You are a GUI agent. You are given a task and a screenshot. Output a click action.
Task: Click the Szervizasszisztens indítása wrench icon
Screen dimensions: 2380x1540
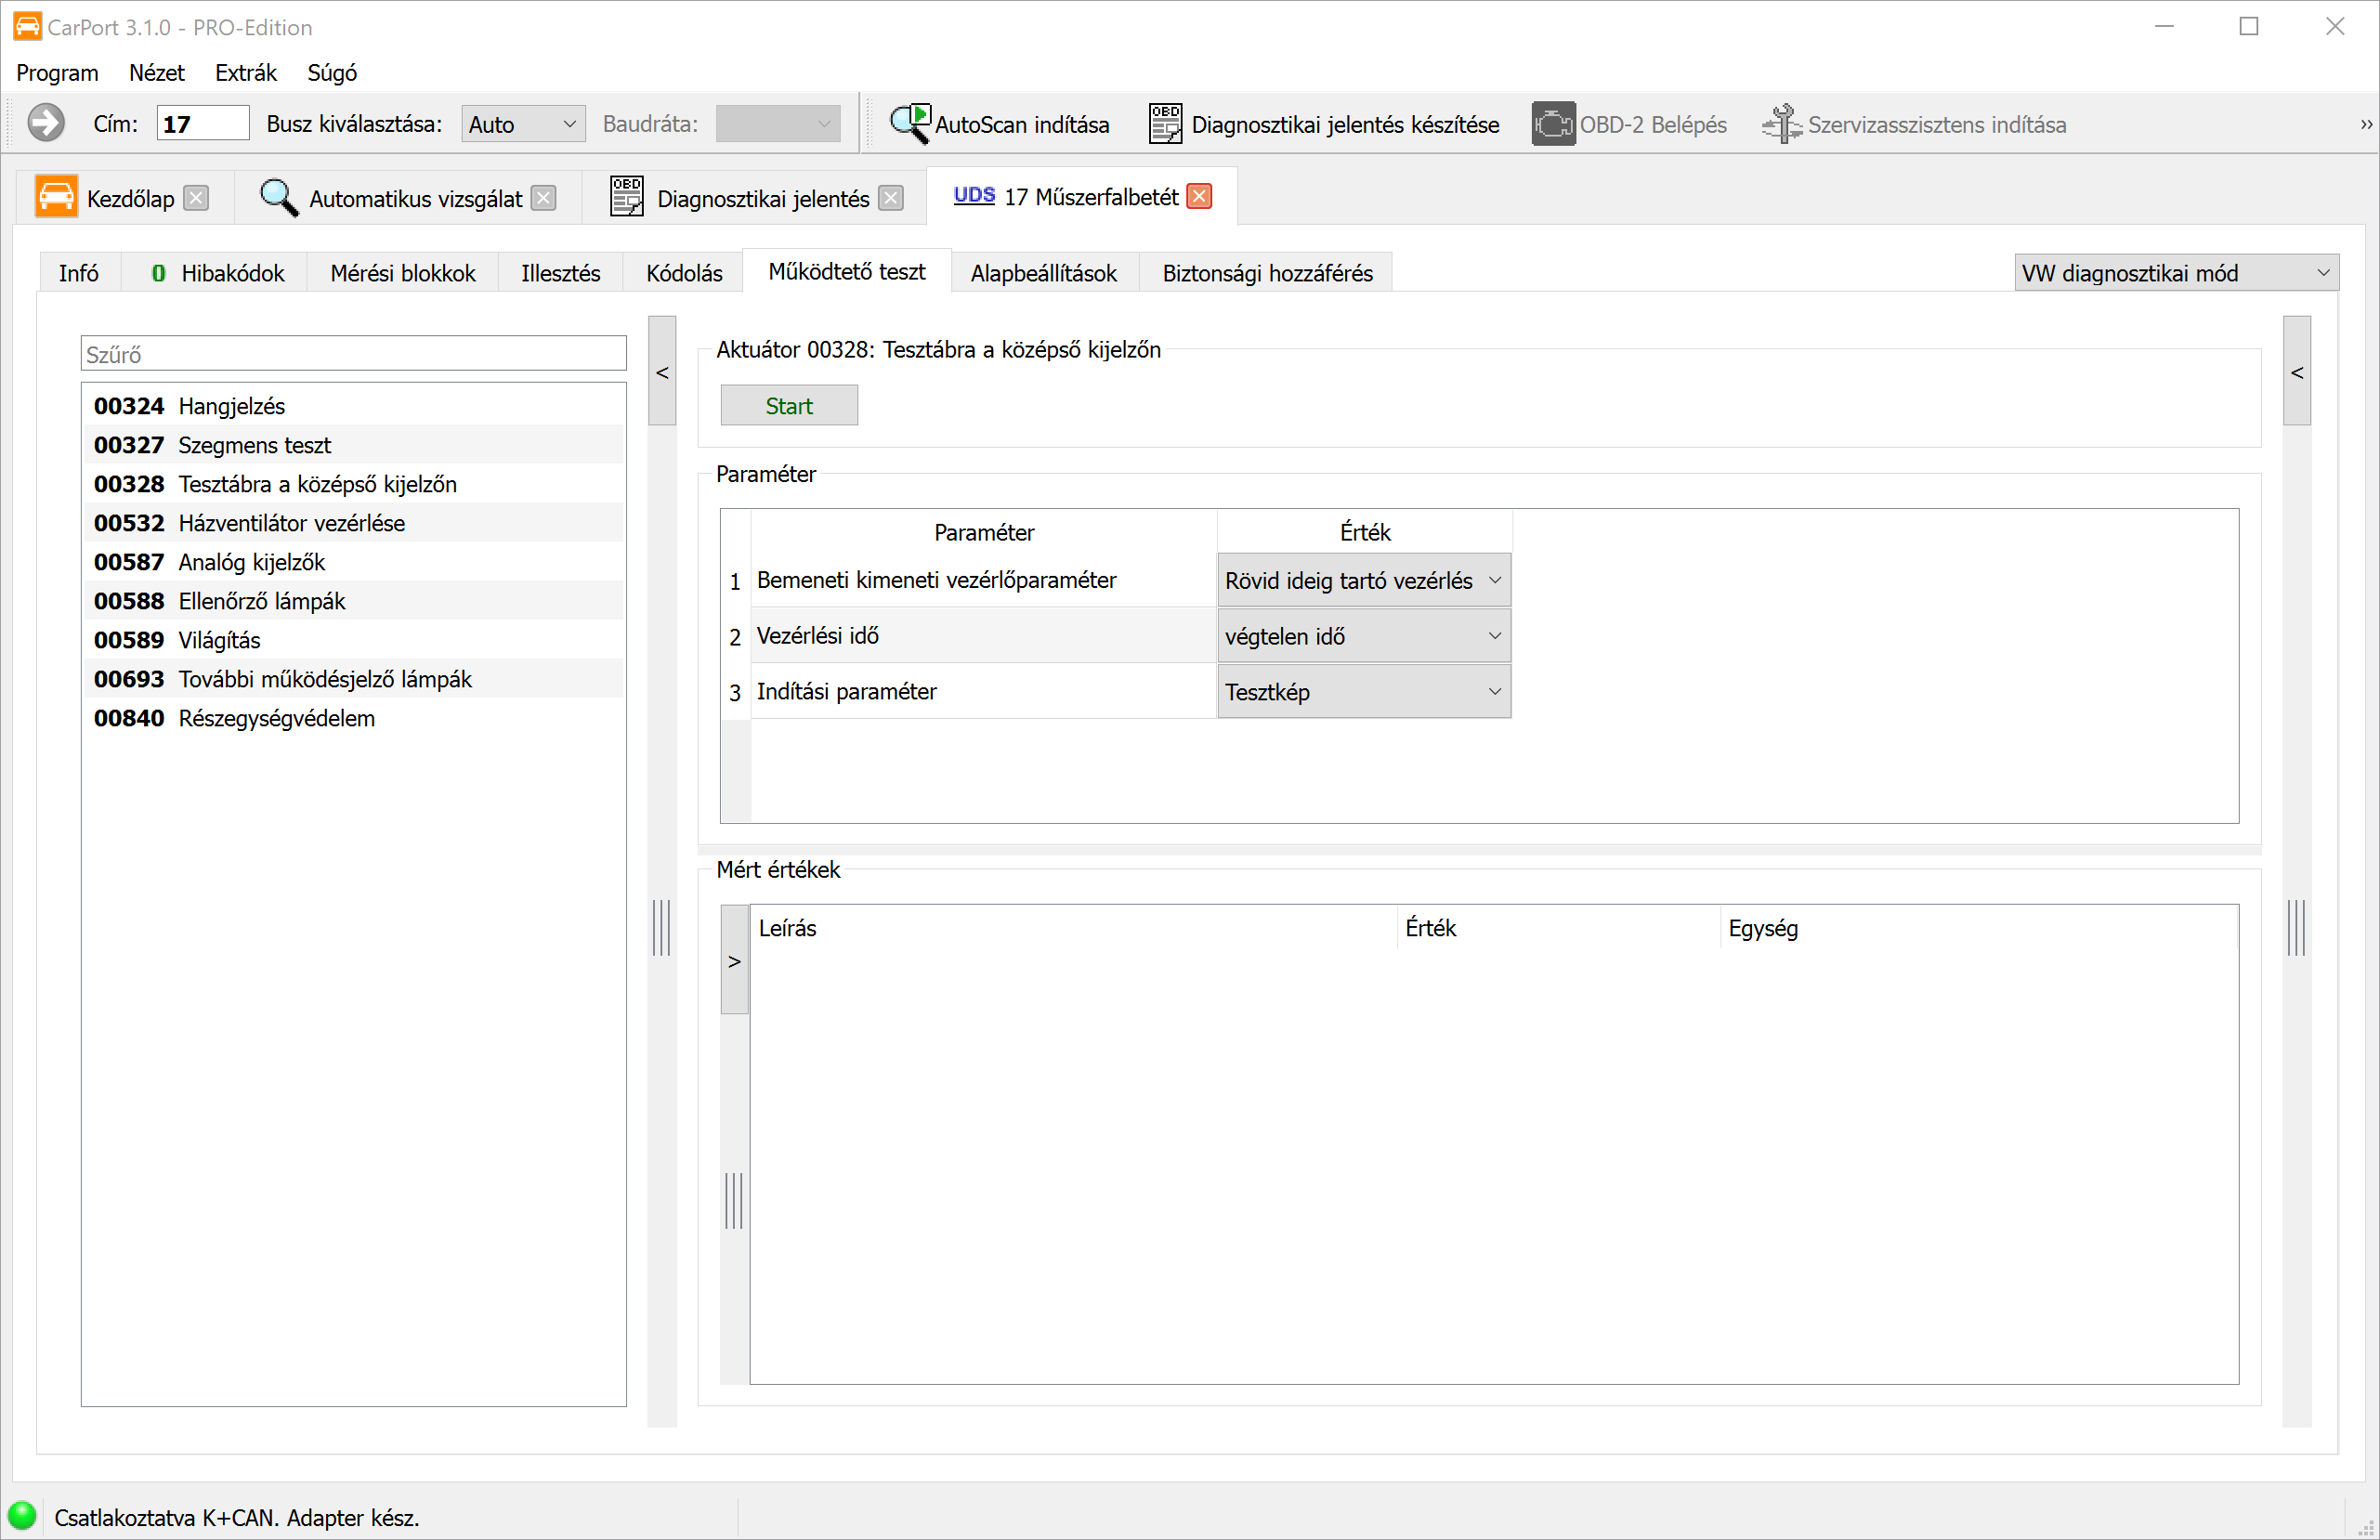click(1782, 124)
